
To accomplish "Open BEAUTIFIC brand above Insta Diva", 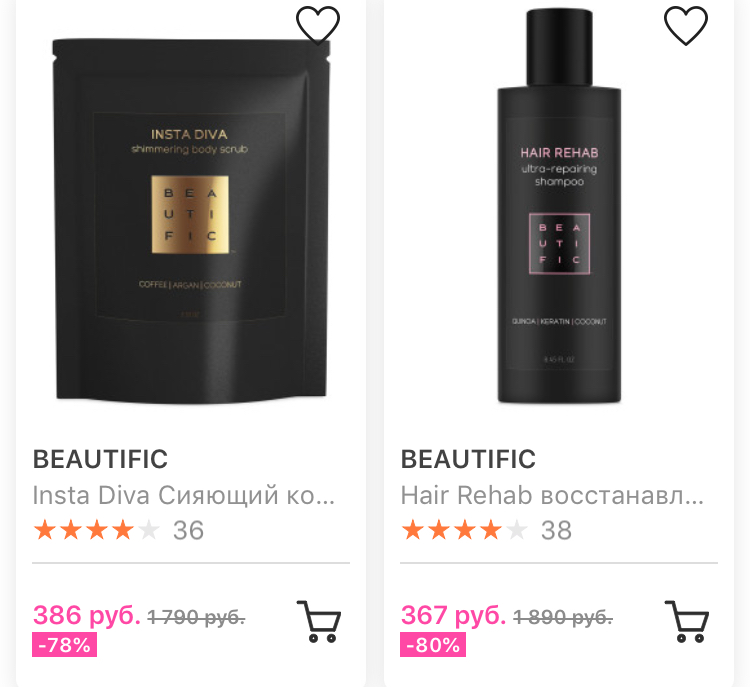I will pyautogui.click(x=100, y=459).
